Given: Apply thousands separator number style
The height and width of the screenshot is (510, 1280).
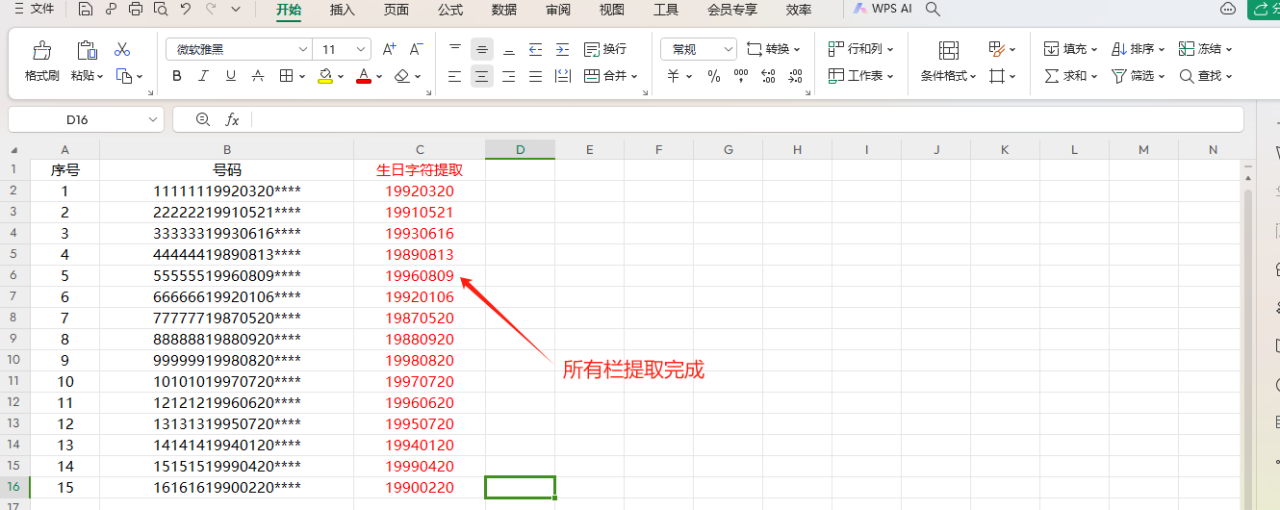Looking at the screenshot, I should (x=741, y=76).
